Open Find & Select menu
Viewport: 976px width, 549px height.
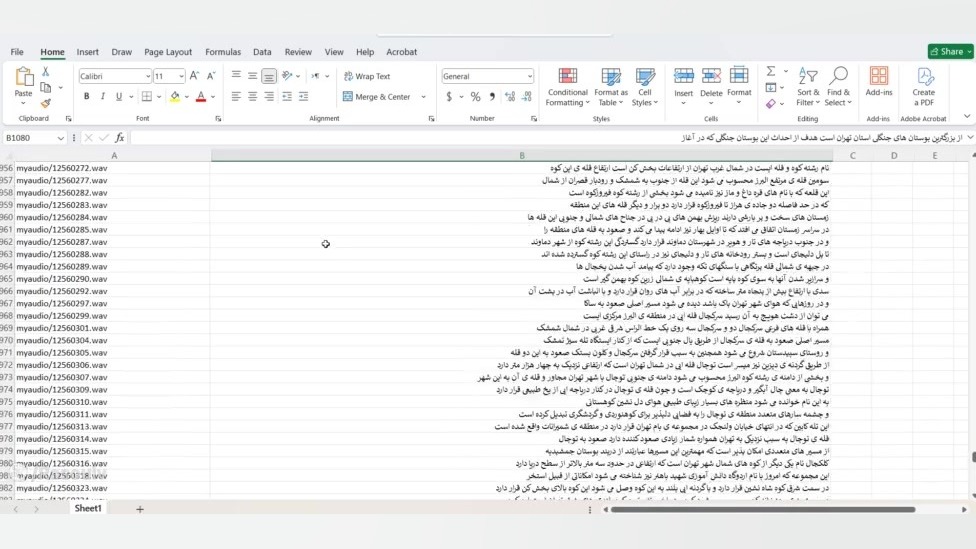pos(838,87)
